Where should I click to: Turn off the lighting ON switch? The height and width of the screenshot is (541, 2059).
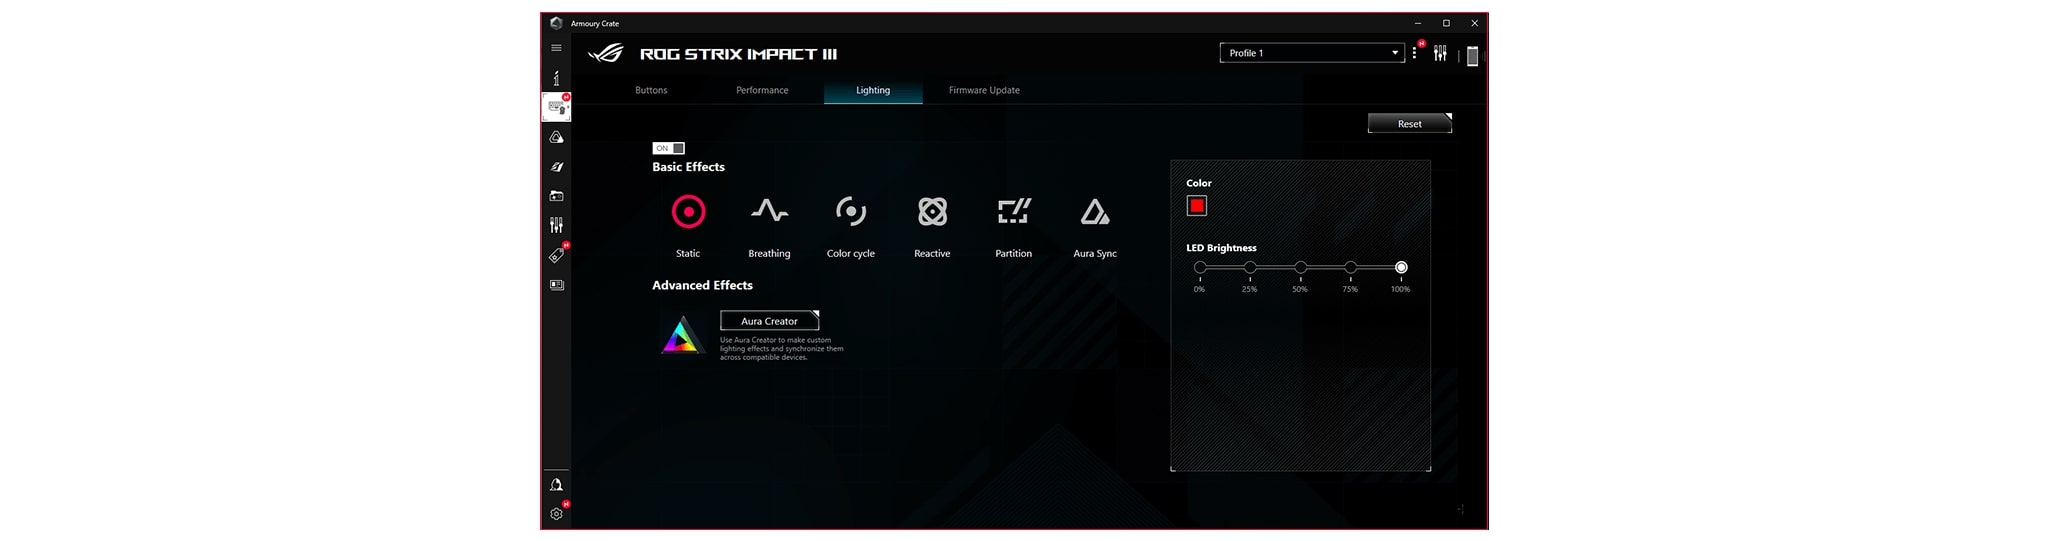click(669, 148)
